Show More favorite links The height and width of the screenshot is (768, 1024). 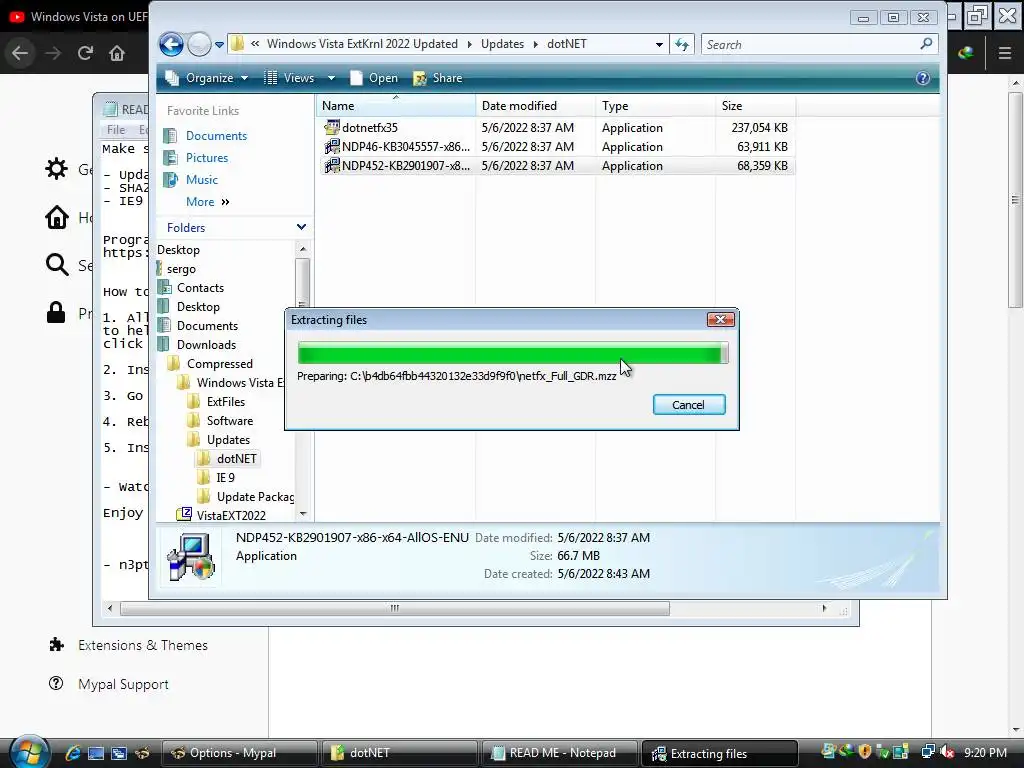pyautogui.click(x=208, y=202)
